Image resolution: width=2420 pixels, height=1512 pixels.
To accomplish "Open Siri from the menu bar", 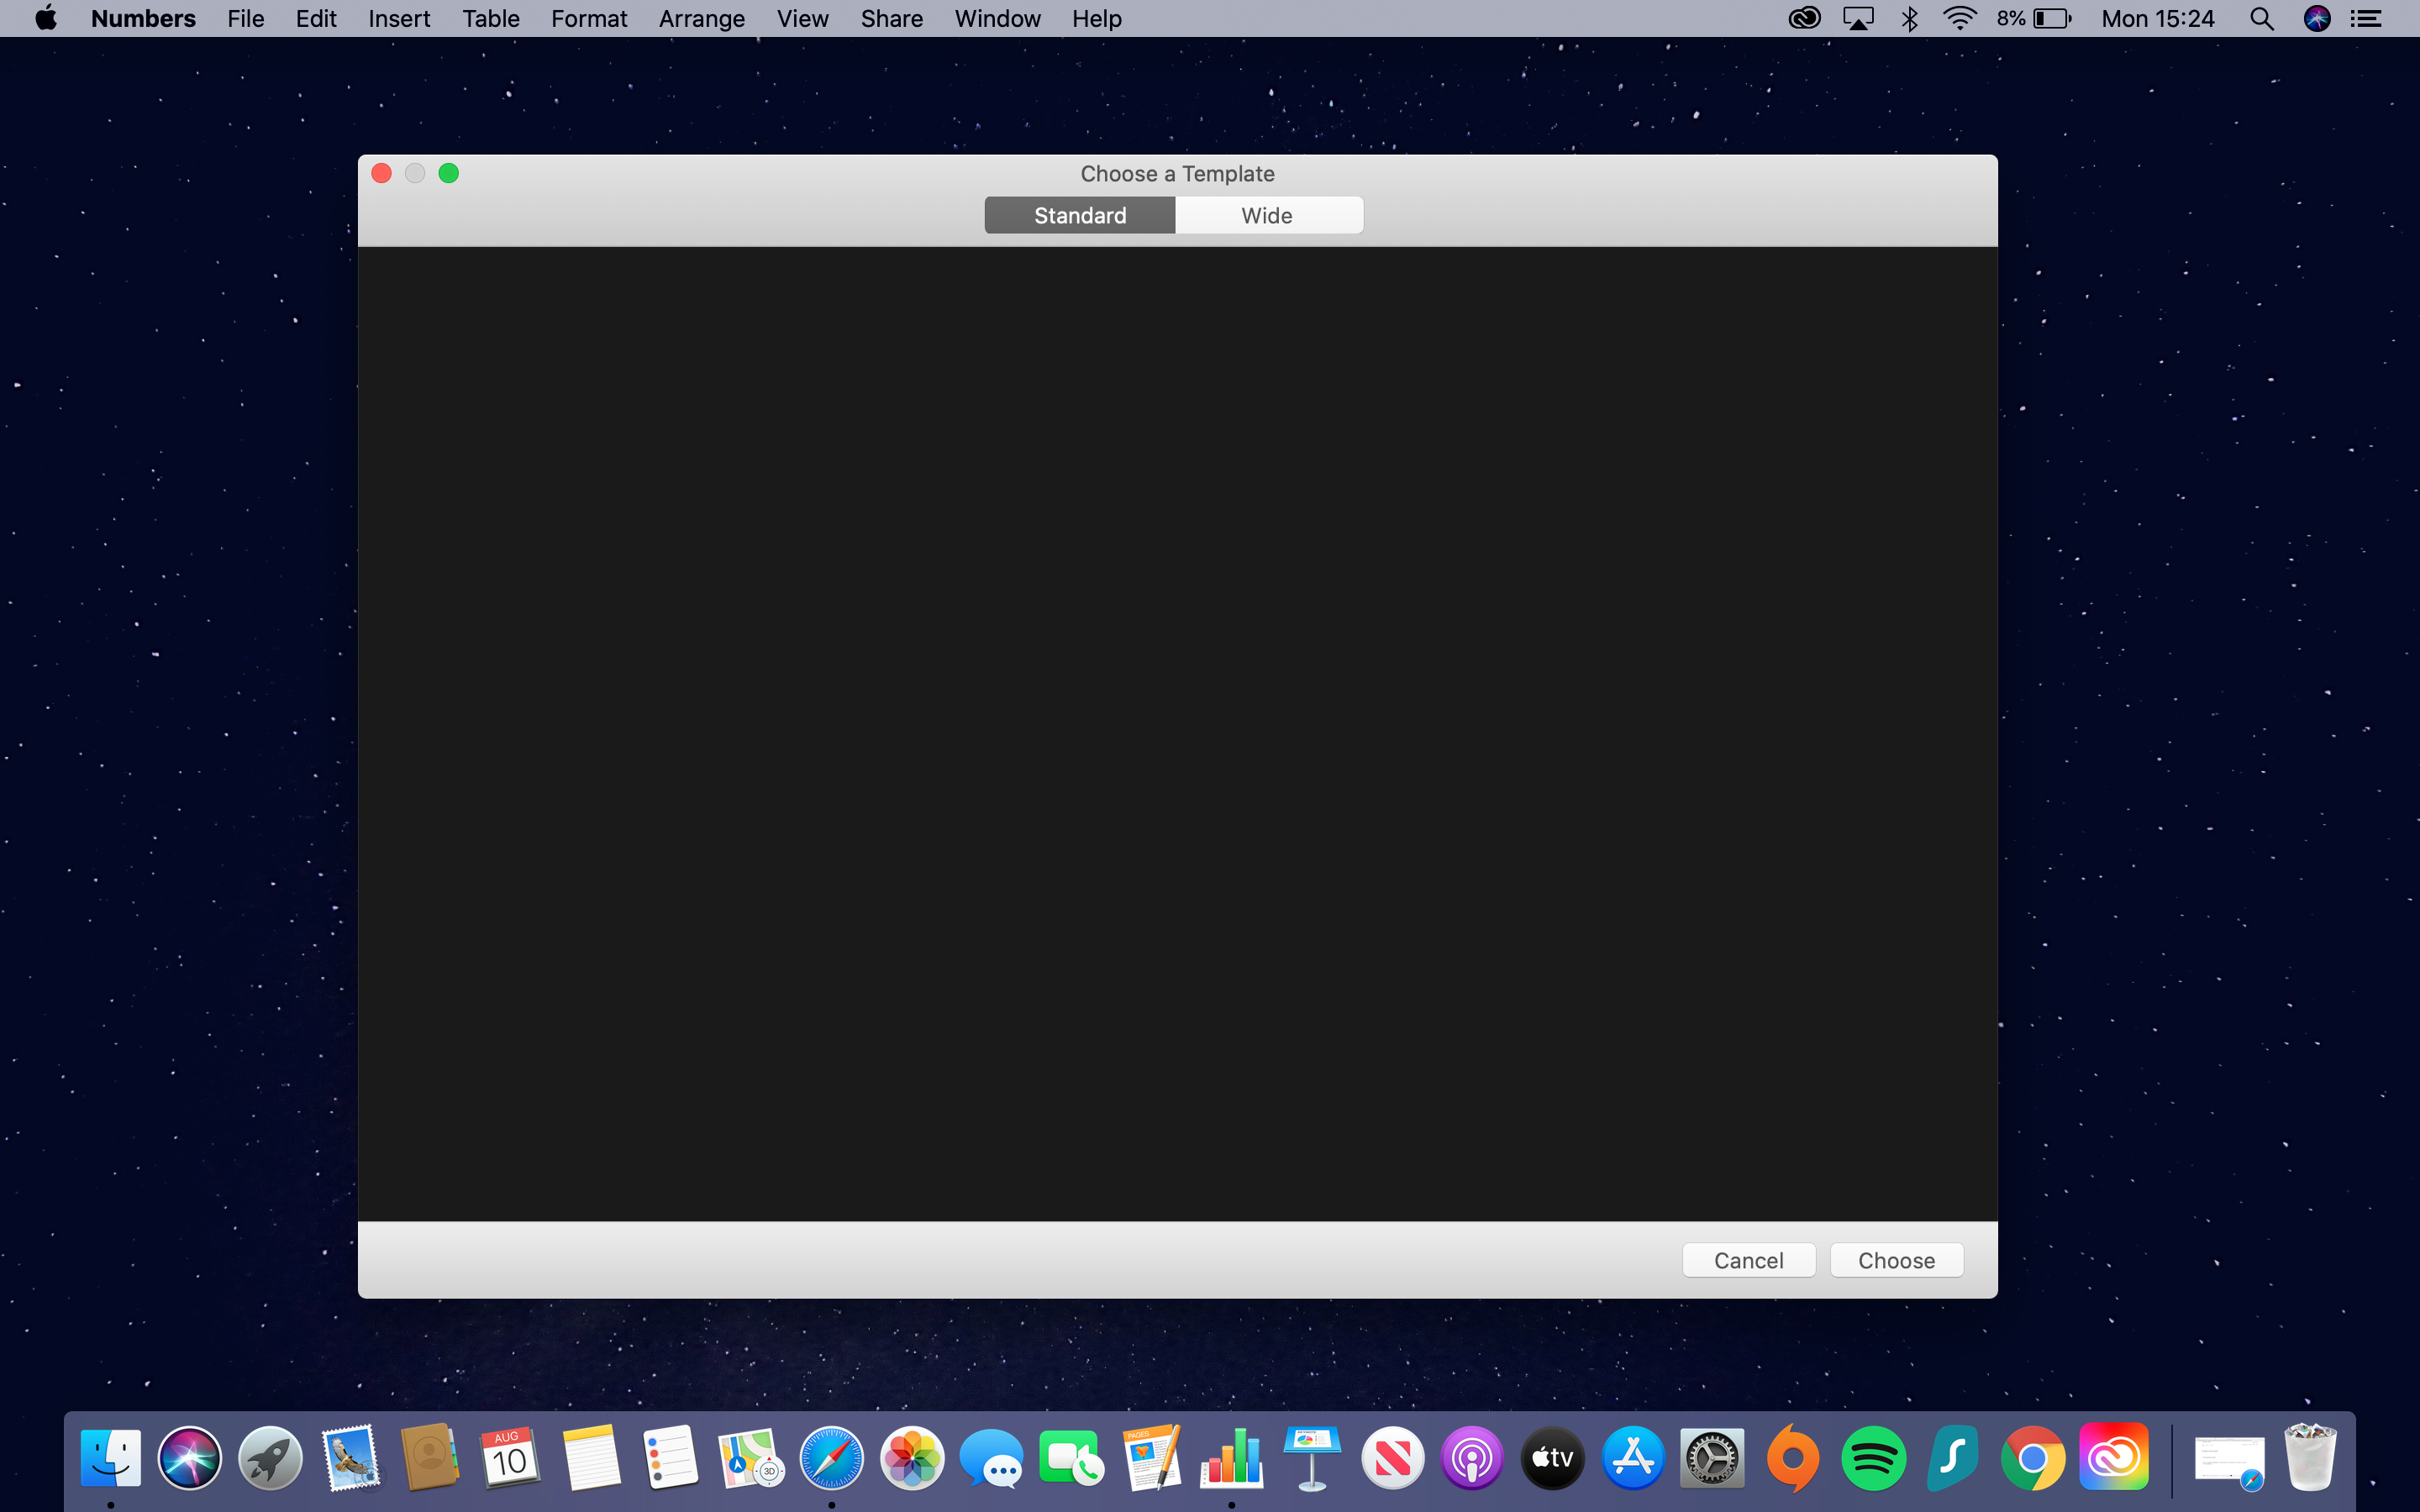I will pos(2317,19).
